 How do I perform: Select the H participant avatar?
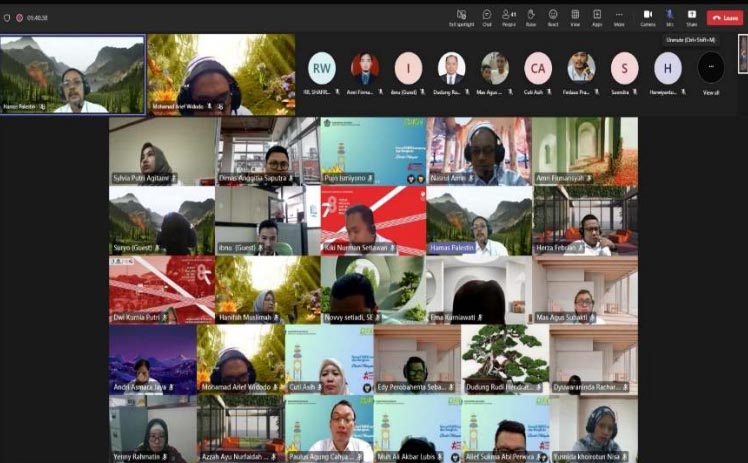point(668,67)
